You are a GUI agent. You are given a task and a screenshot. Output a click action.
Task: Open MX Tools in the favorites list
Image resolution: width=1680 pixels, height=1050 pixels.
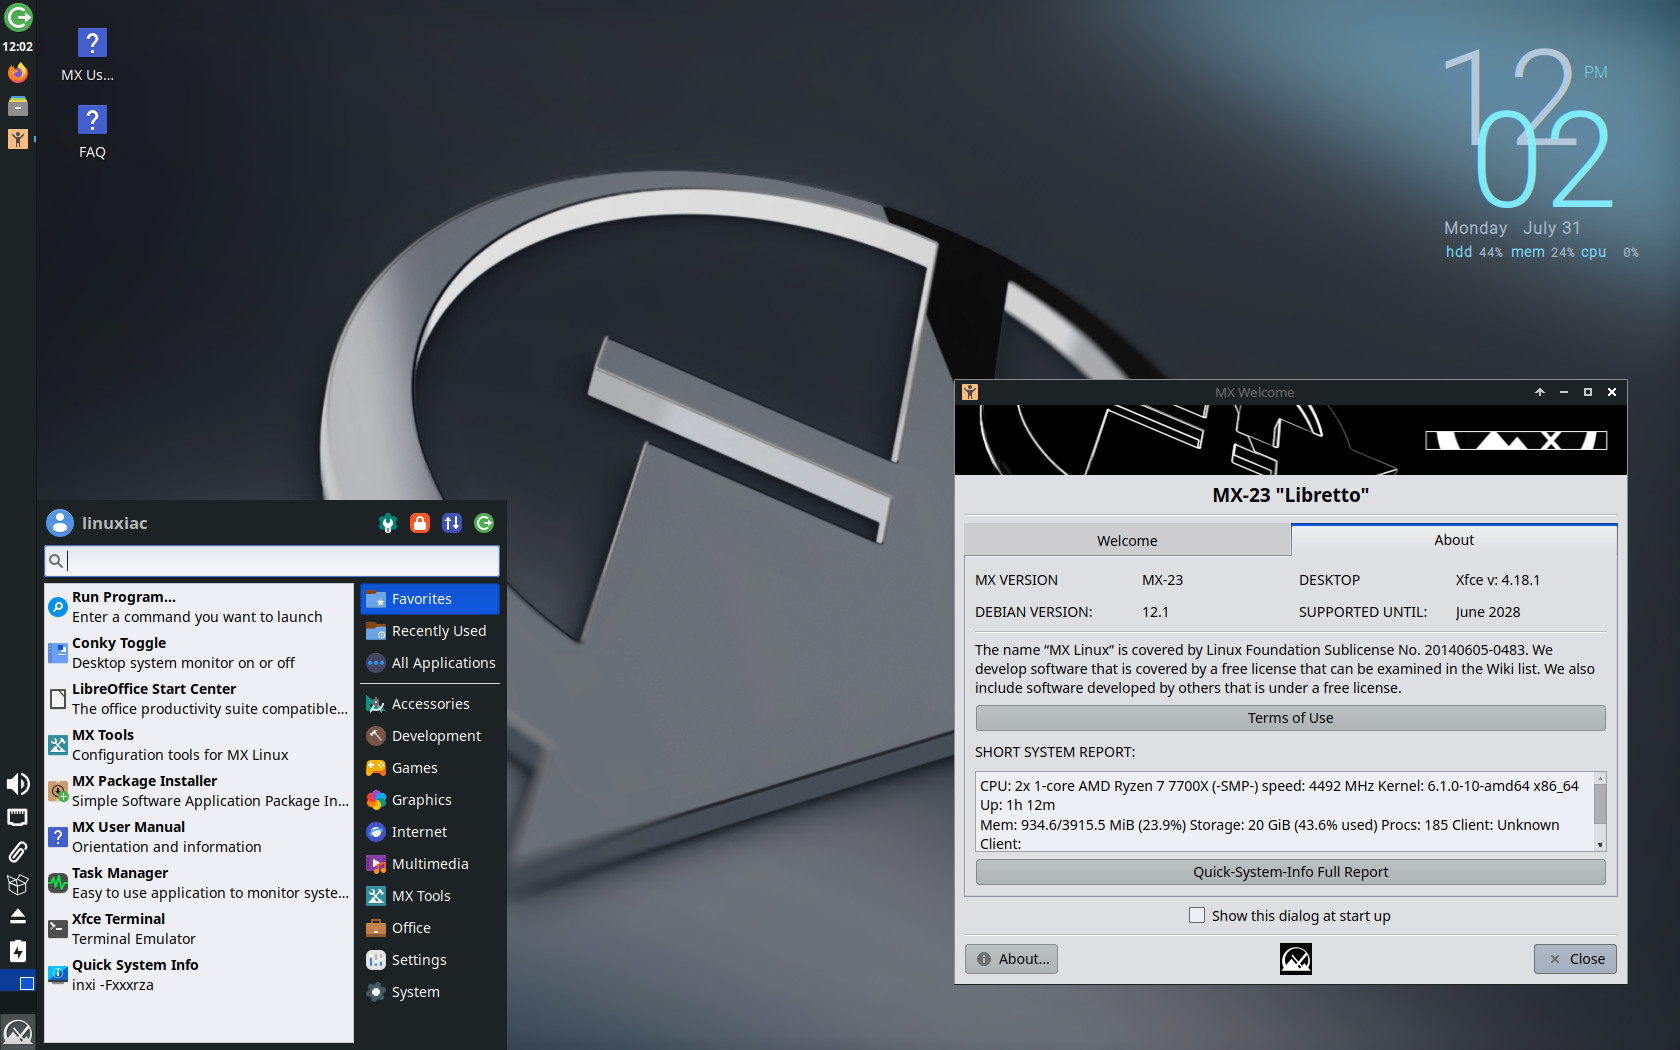pos(199,745)
